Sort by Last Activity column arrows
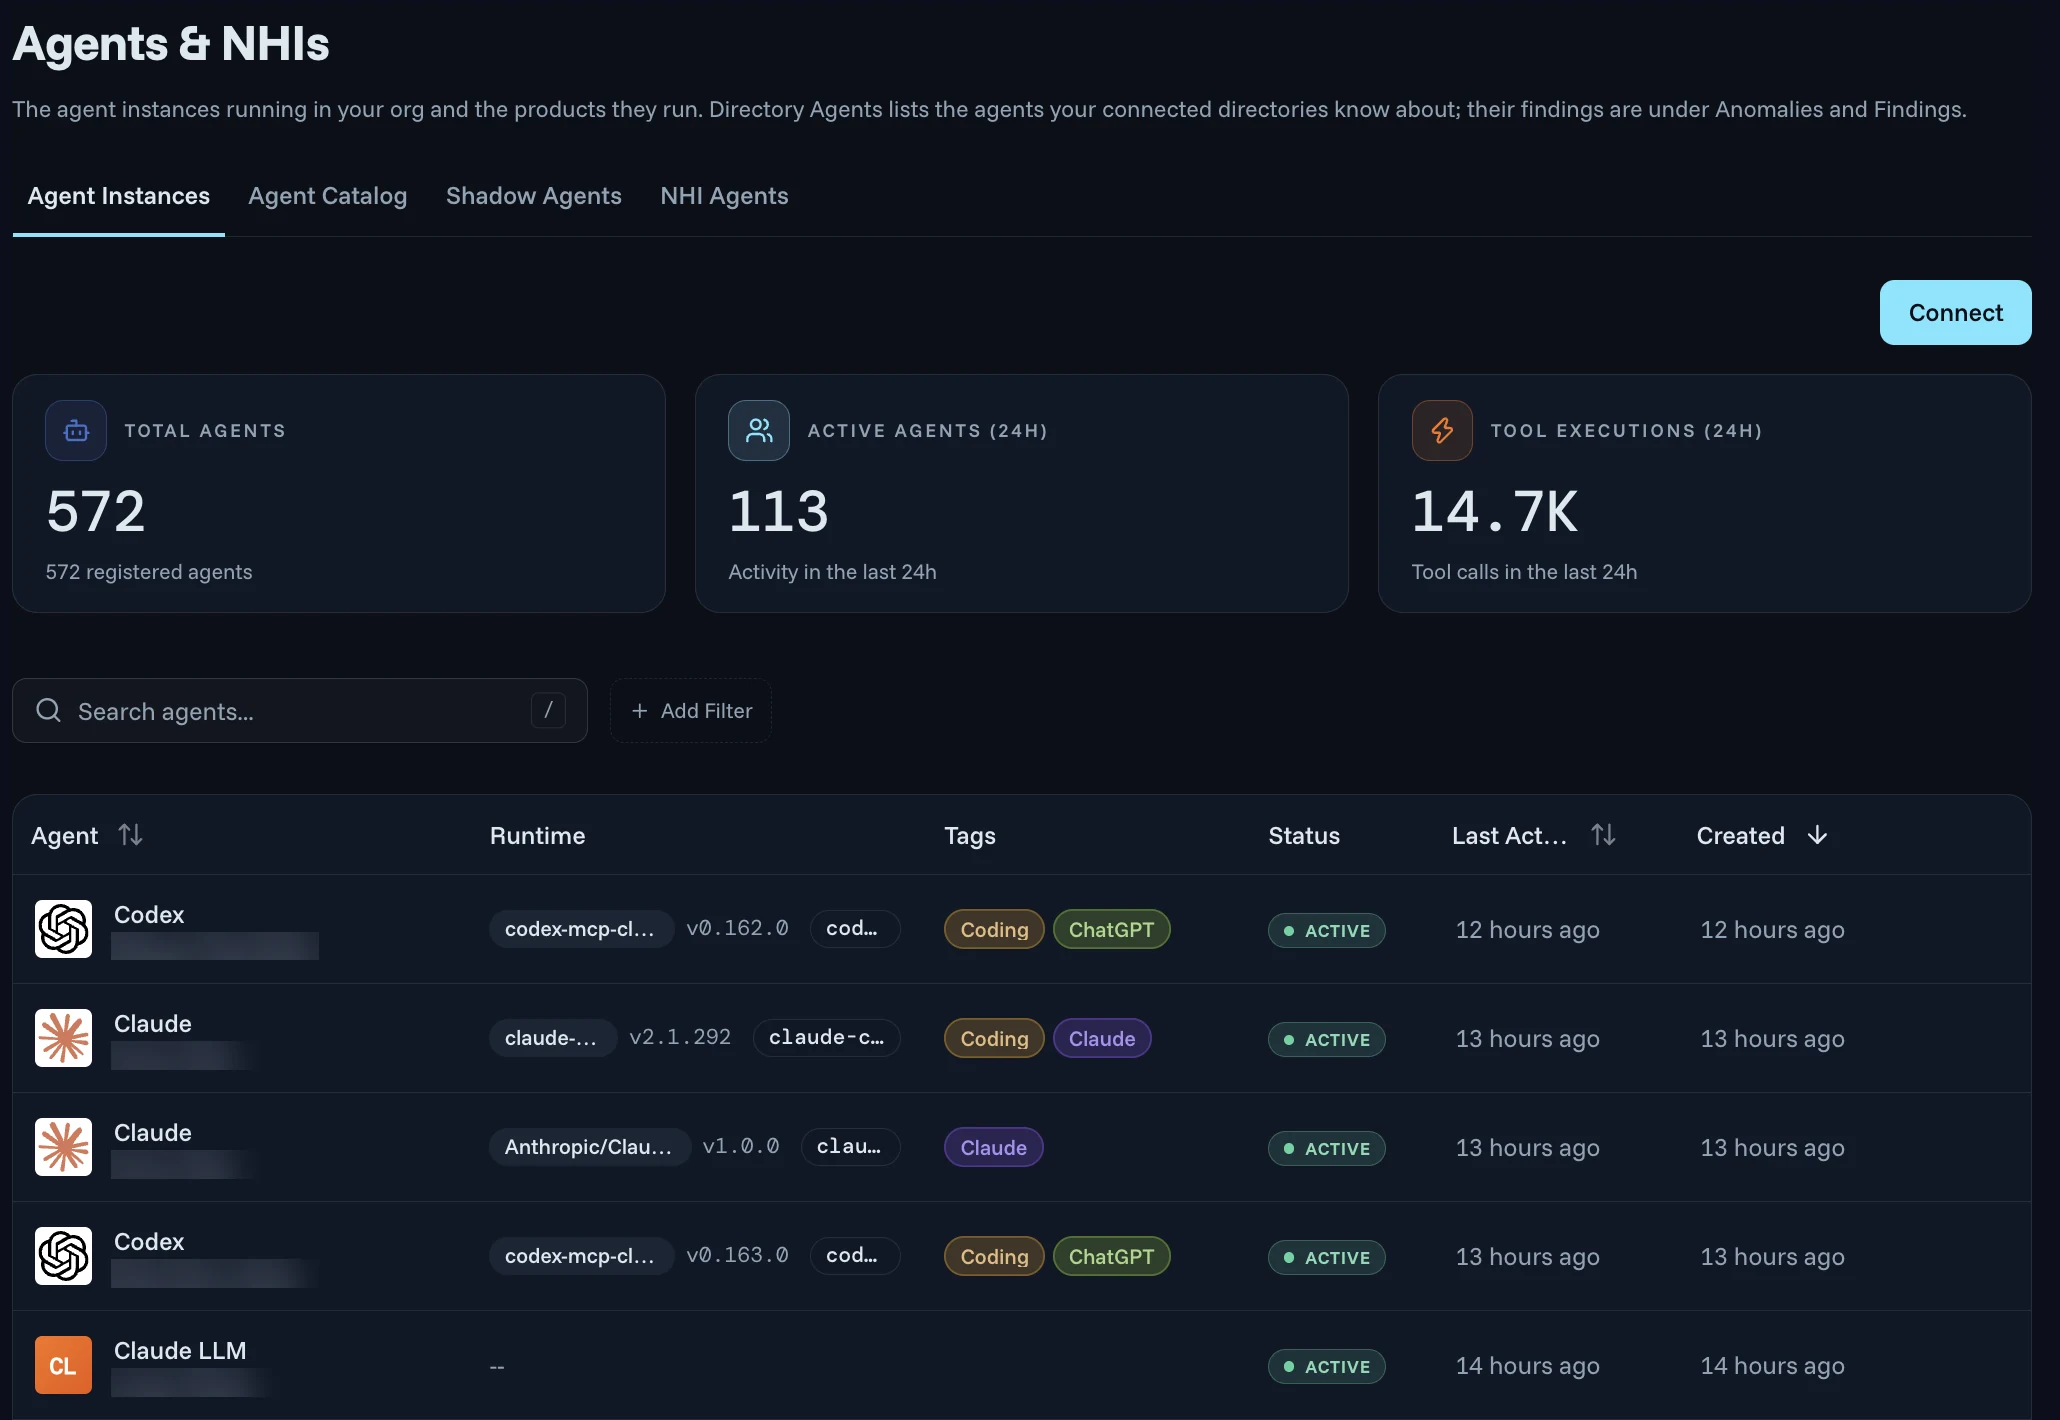 click(1603, 834)
